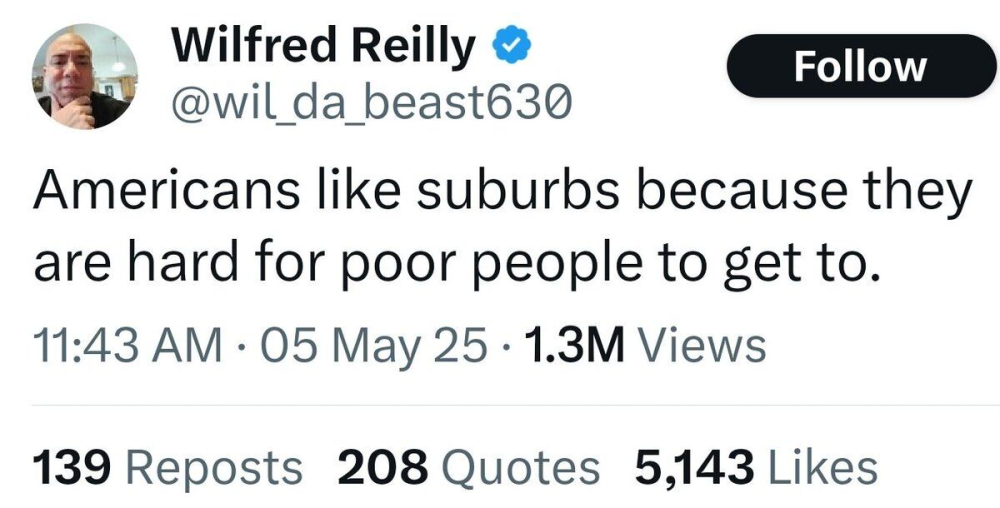
Task: Click the blue verified checkmark badge
Action: coord(508,47)
